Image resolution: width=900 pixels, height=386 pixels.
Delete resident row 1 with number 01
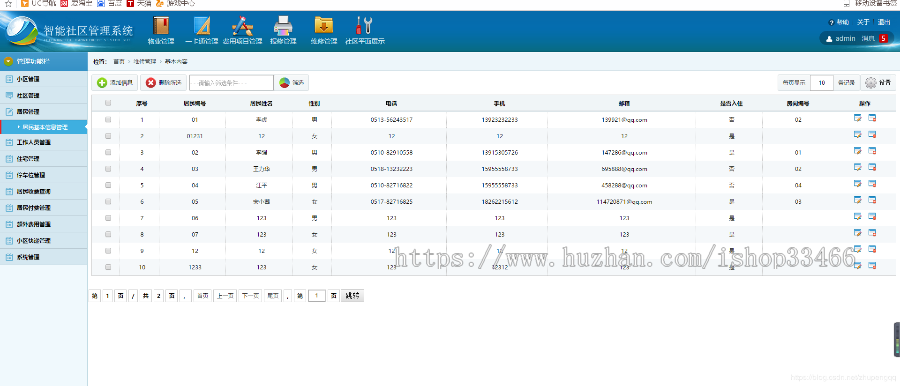pyautogui.click(x=872, y=118)
